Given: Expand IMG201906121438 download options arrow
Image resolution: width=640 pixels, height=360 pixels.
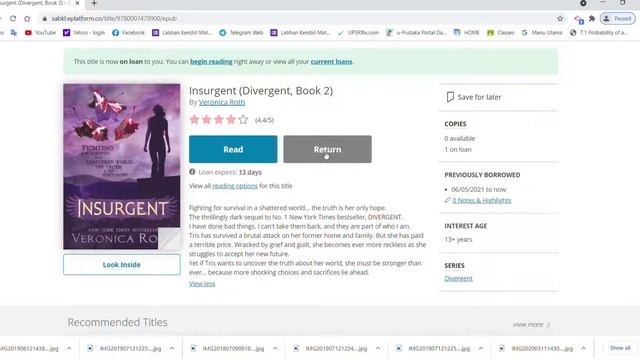Looking at the screenshot, I should tap(69, 349).
